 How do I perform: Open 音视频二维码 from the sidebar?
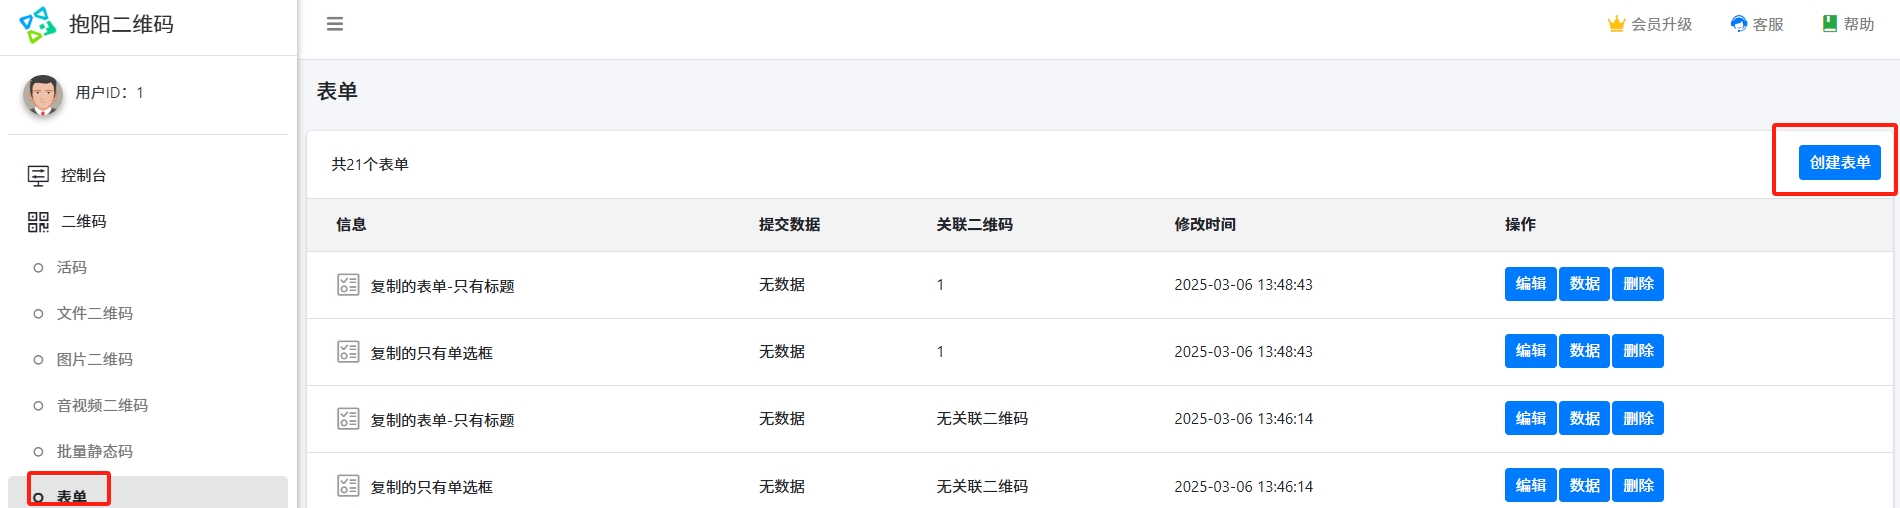click(x=102, y=406)
